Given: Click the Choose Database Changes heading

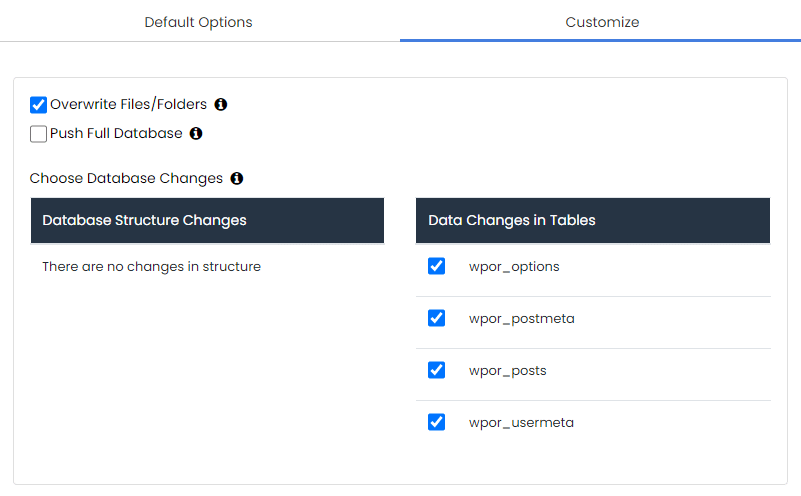Looking at the screenshot, I should coord(126,178).
